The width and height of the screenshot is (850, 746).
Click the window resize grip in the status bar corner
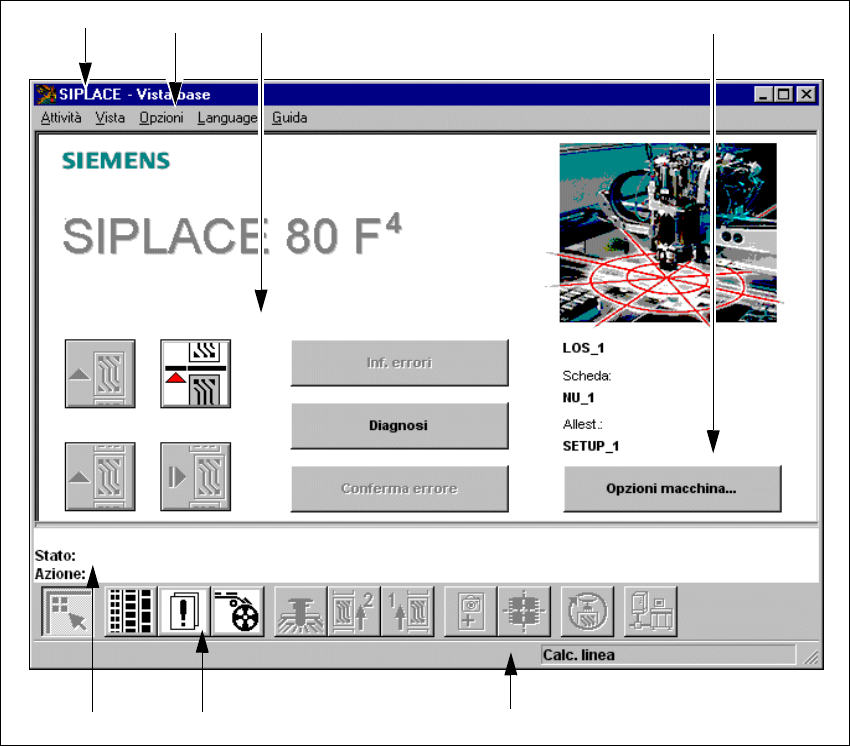coord(810,657)
